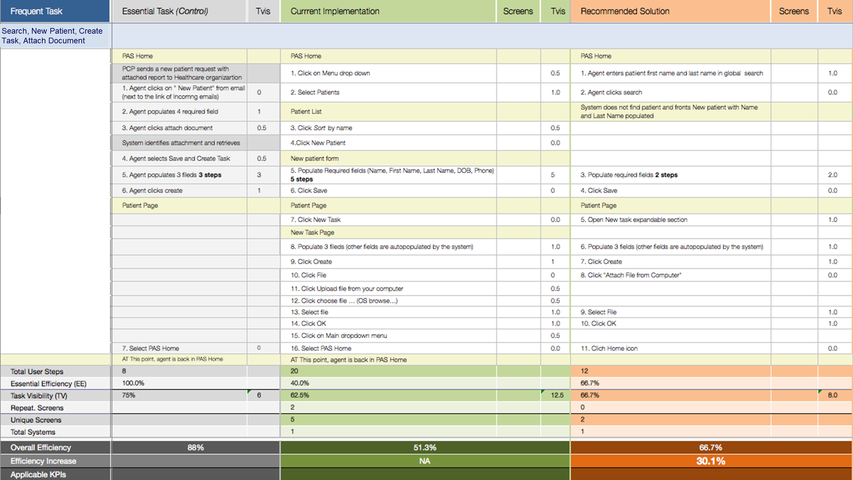Select '5. Populate Required fields ... 5 steps' cell
This screenshot has width=853, height=480.
(388, 175)
